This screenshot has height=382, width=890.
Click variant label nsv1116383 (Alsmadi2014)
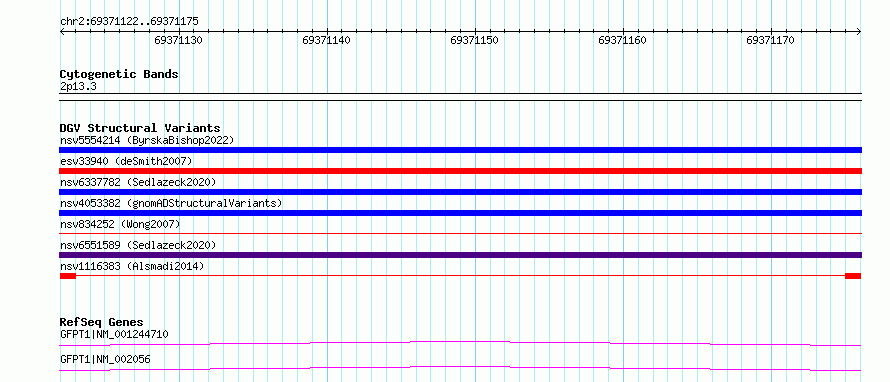[132, 266]
